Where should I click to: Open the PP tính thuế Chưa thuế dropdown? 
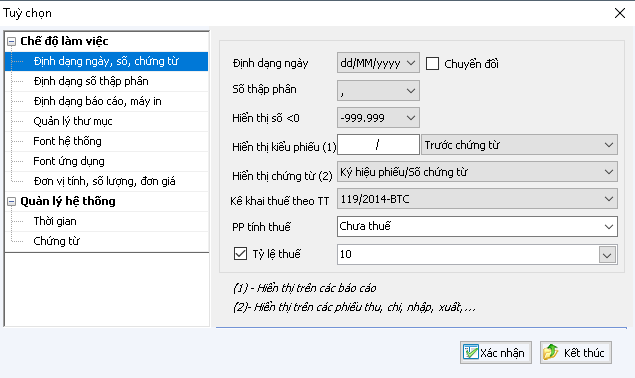point(477,226)
